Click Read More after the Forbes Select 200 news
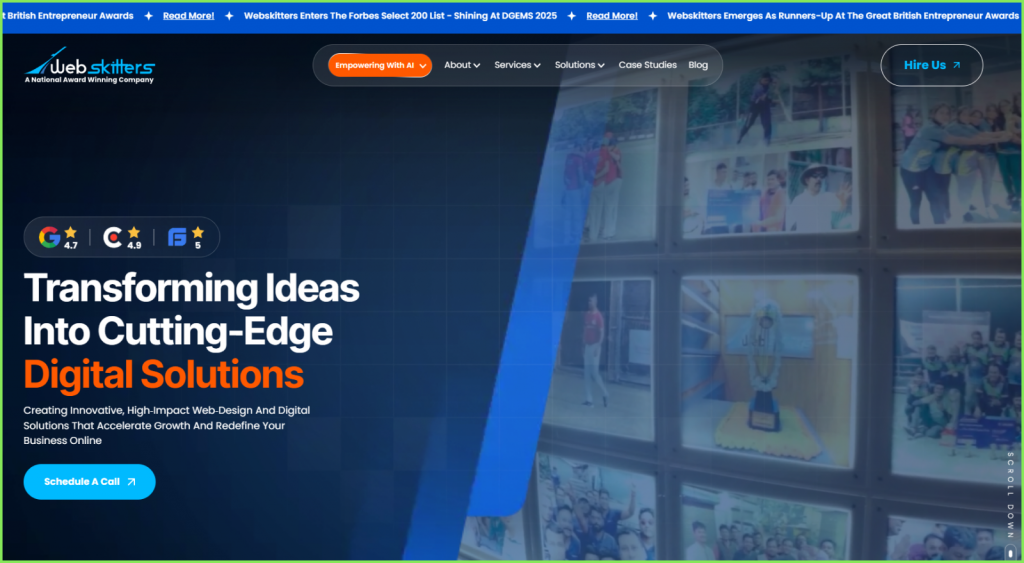Viewport: 1024px width, 563px height. [x=612, y=16]
